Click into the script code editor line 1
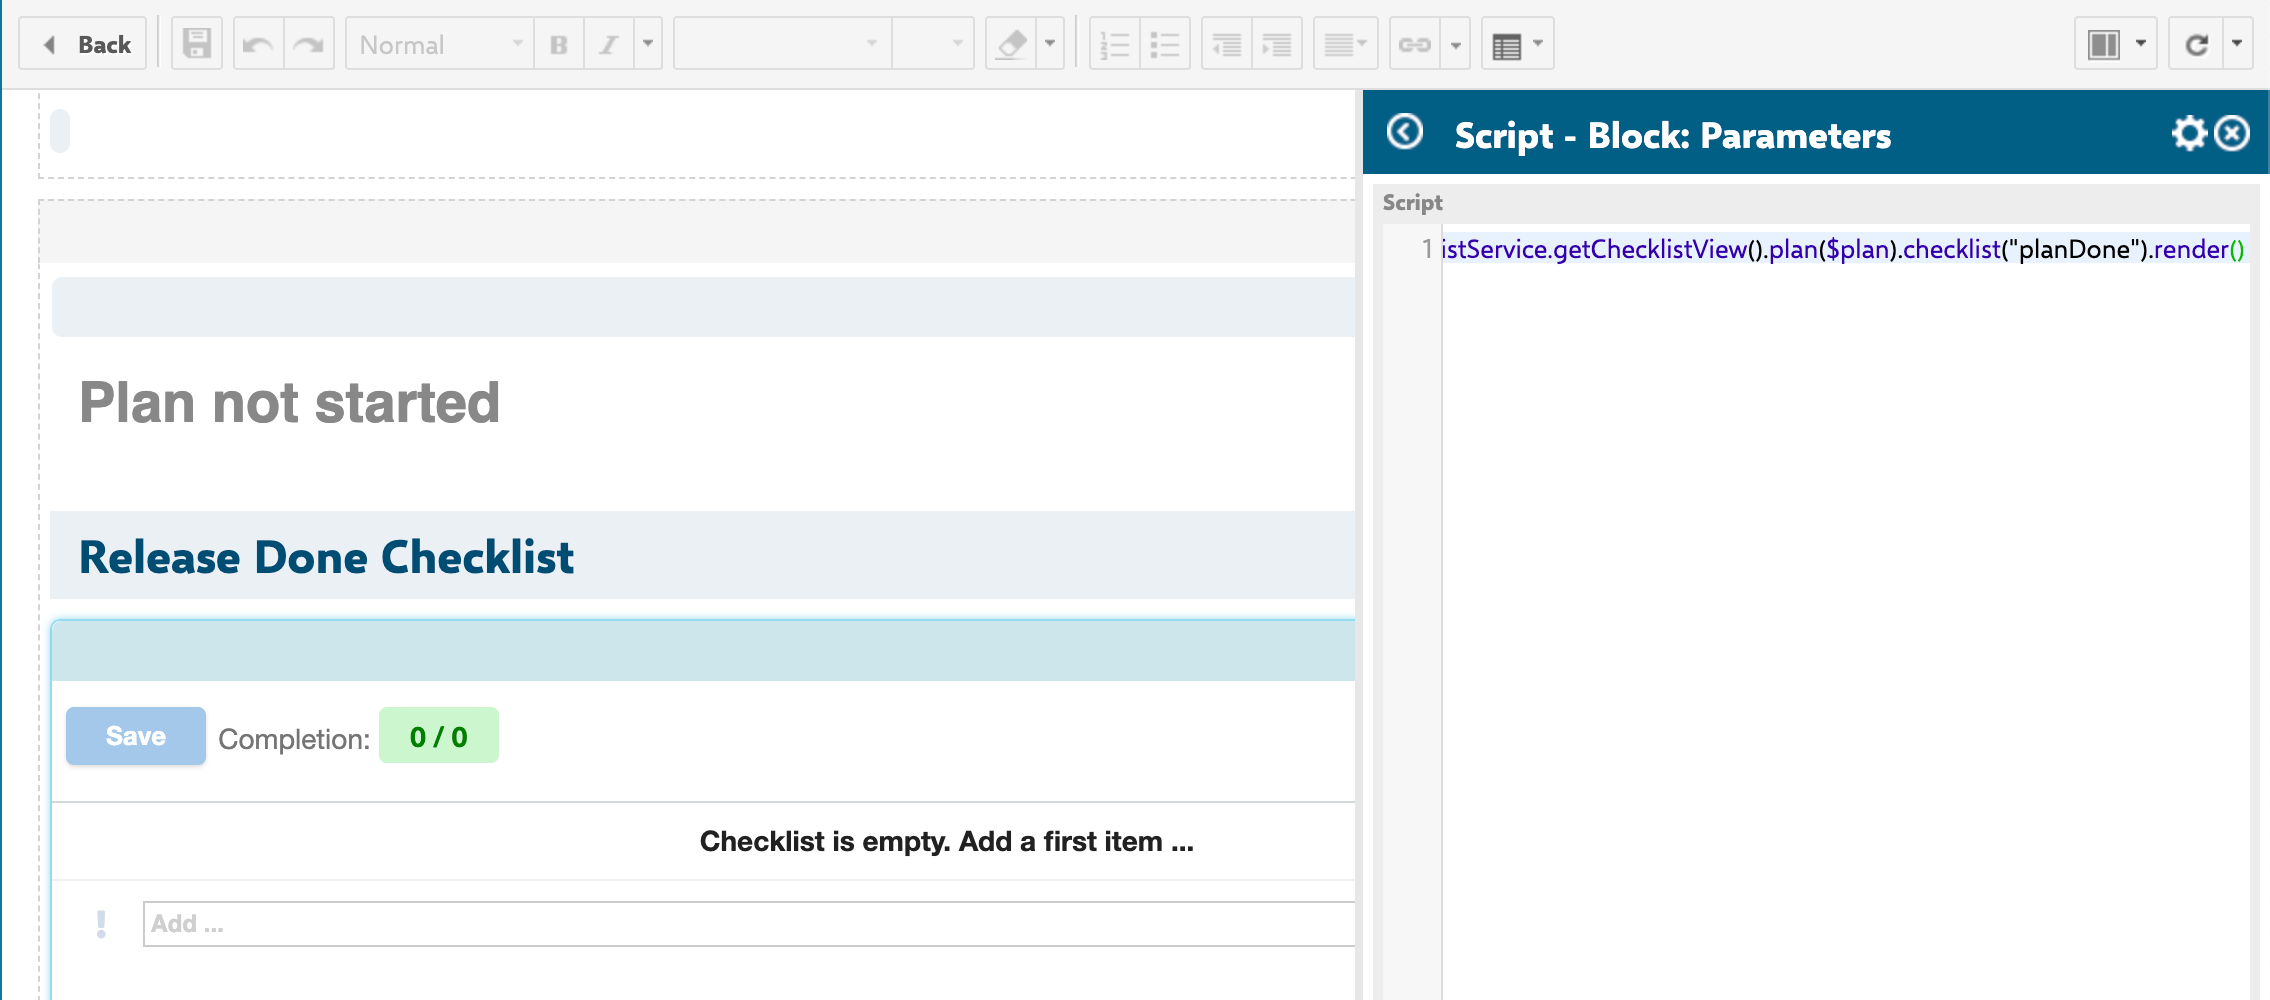Screen dimensions: 2270x1000 (1845, 249)
